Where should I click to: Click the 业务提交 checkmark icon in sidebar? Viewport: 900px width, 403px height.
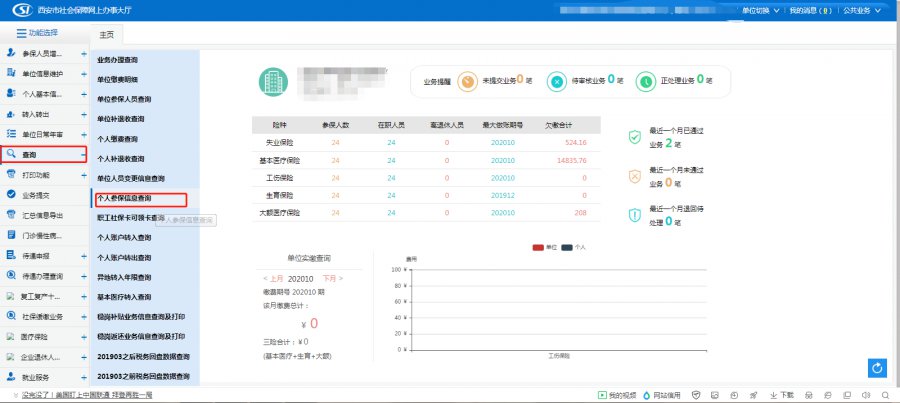tap(11, 195)
